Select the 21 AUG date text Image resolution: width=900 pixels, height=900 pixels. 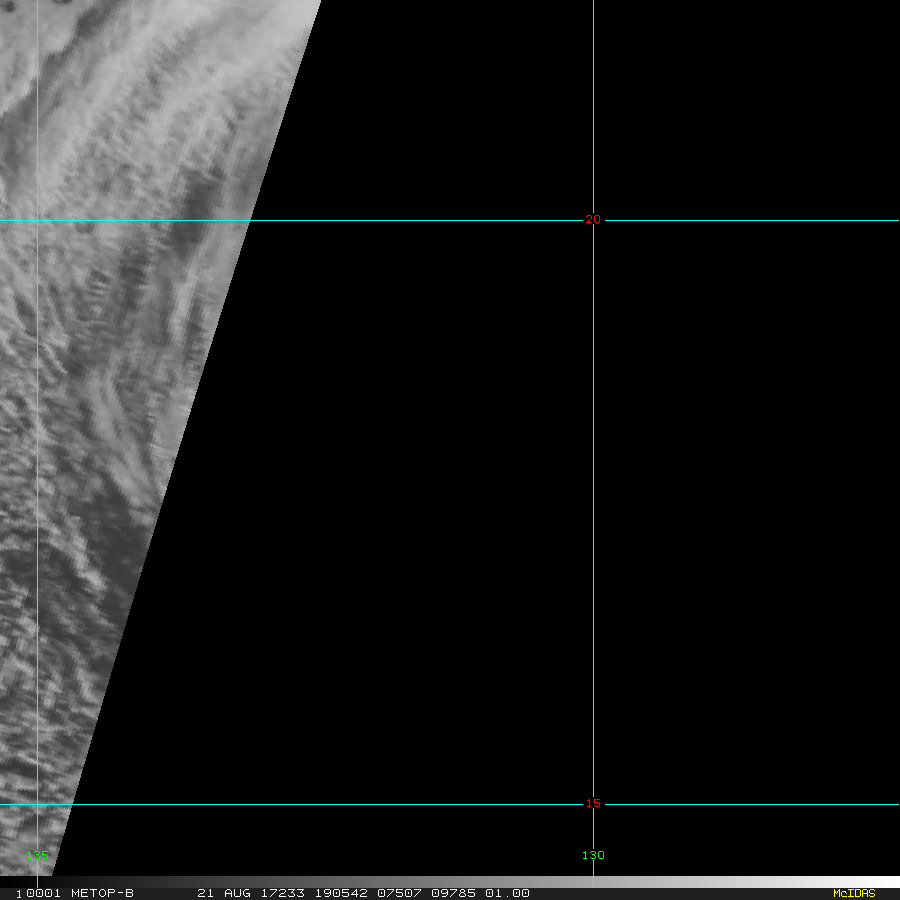pyautogui.click(x=224, y=893)
